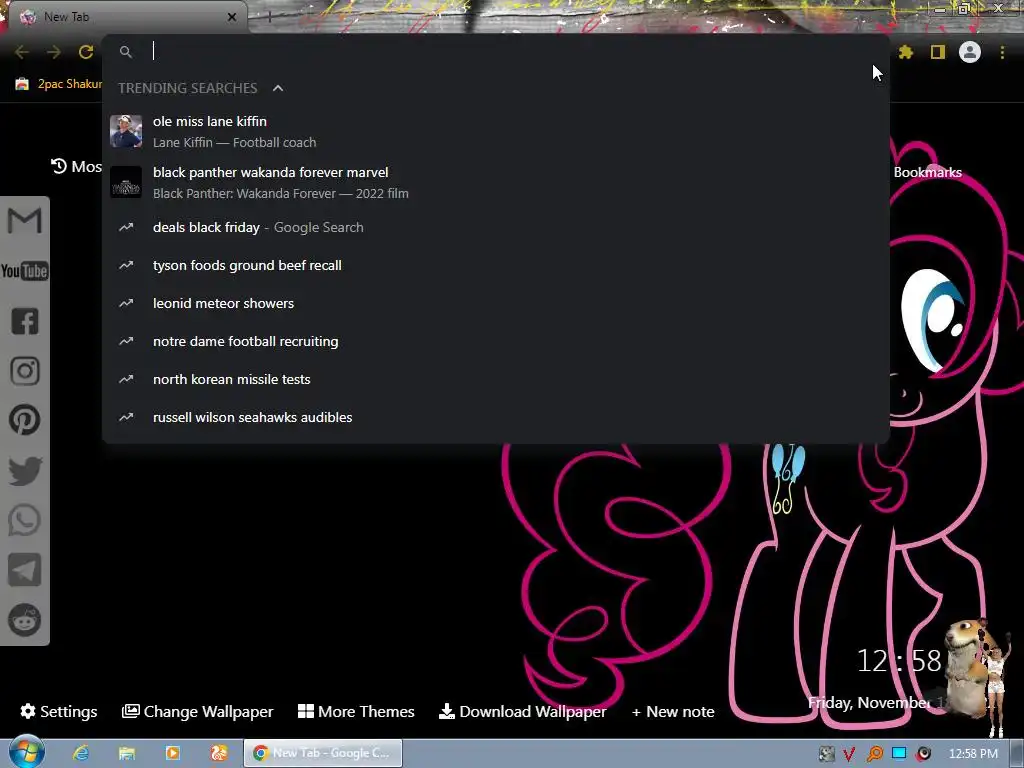Open the media player taskbar icon

(x=172, y=753)
